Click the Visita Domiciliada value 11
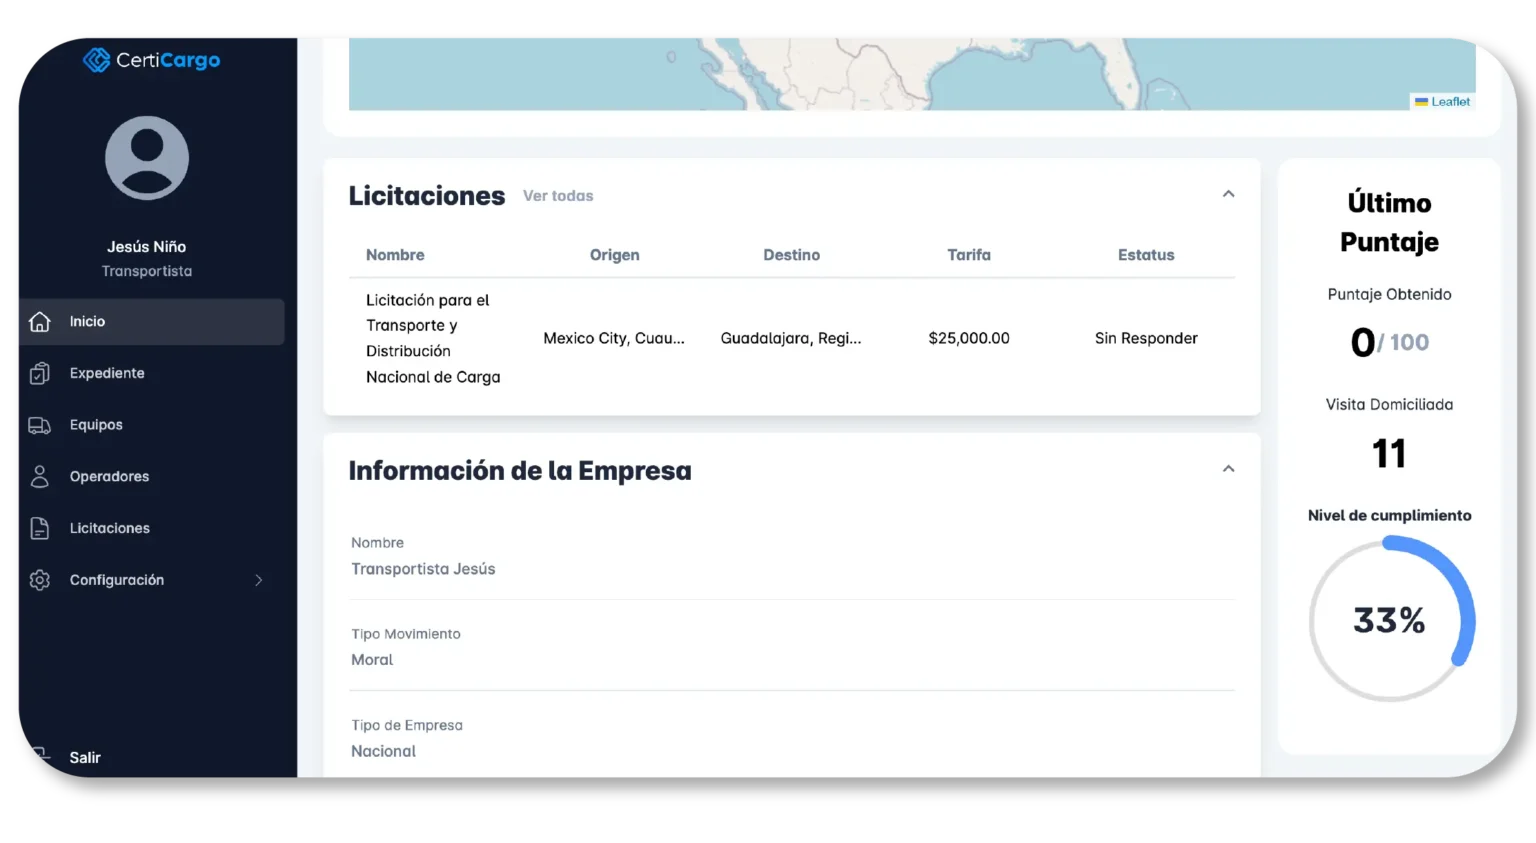This screenshot has height=843, width=1536. (x=1389, y=453)
